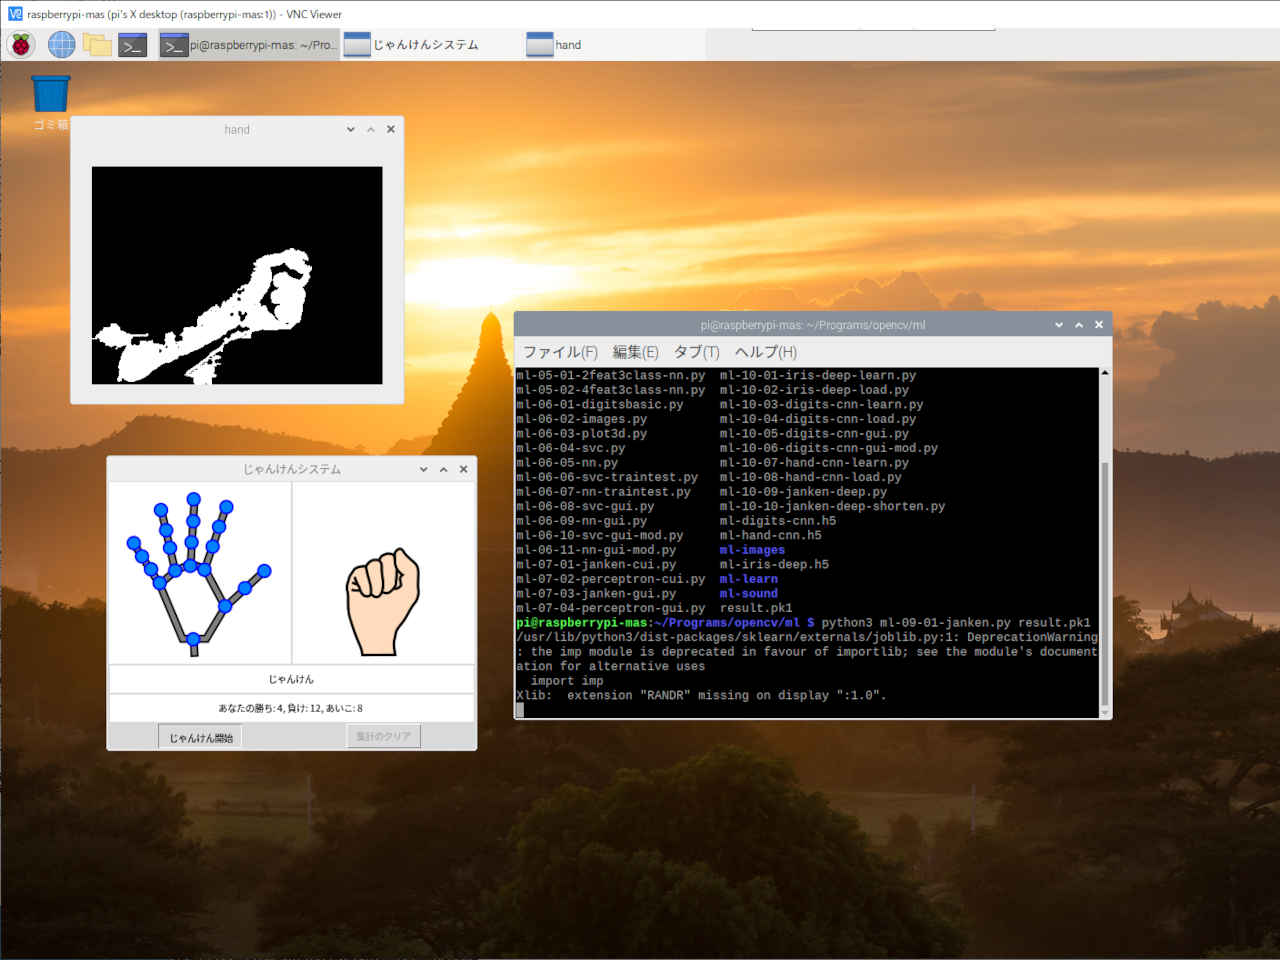Switch to じゃんけんシステム window in the taskbar
1280x960 pixels.
[x=425, y=45]
